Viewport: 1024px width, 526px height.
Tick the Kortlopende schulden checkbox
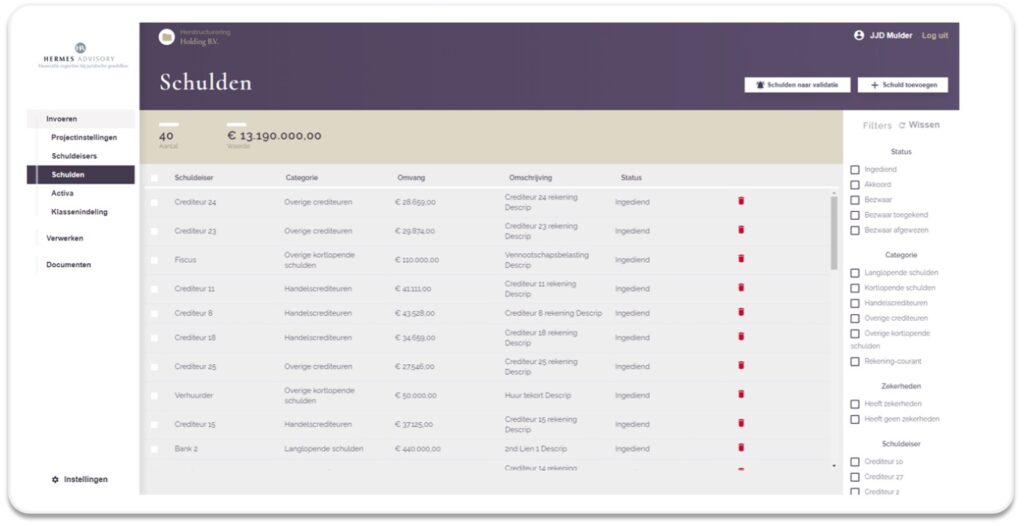(x=855, y=288)
